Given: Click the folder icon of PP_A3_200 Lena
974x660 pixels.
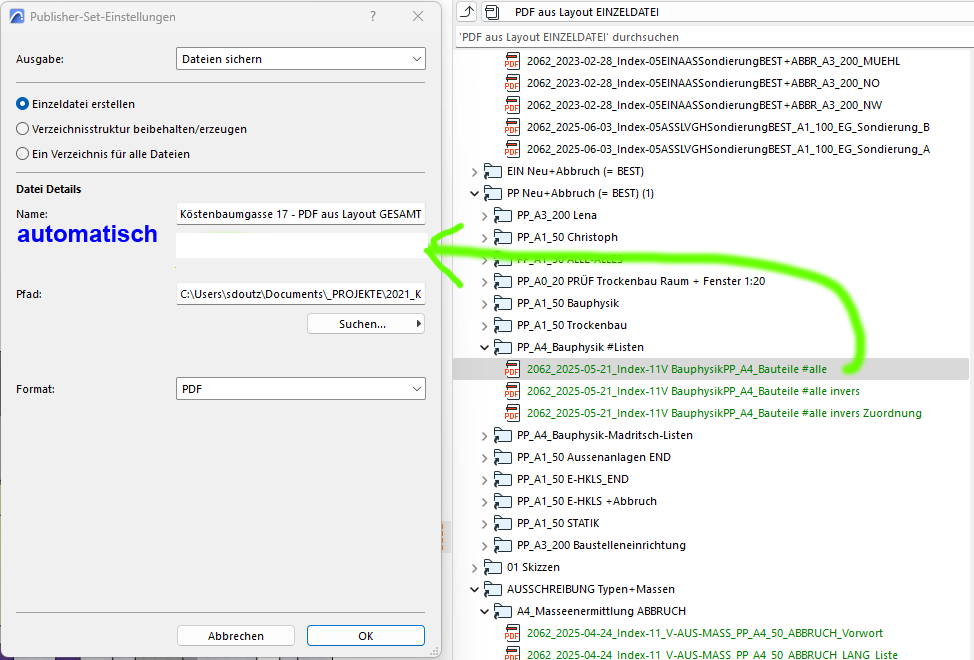Looking at the screenshot, I should pos(503,215).
